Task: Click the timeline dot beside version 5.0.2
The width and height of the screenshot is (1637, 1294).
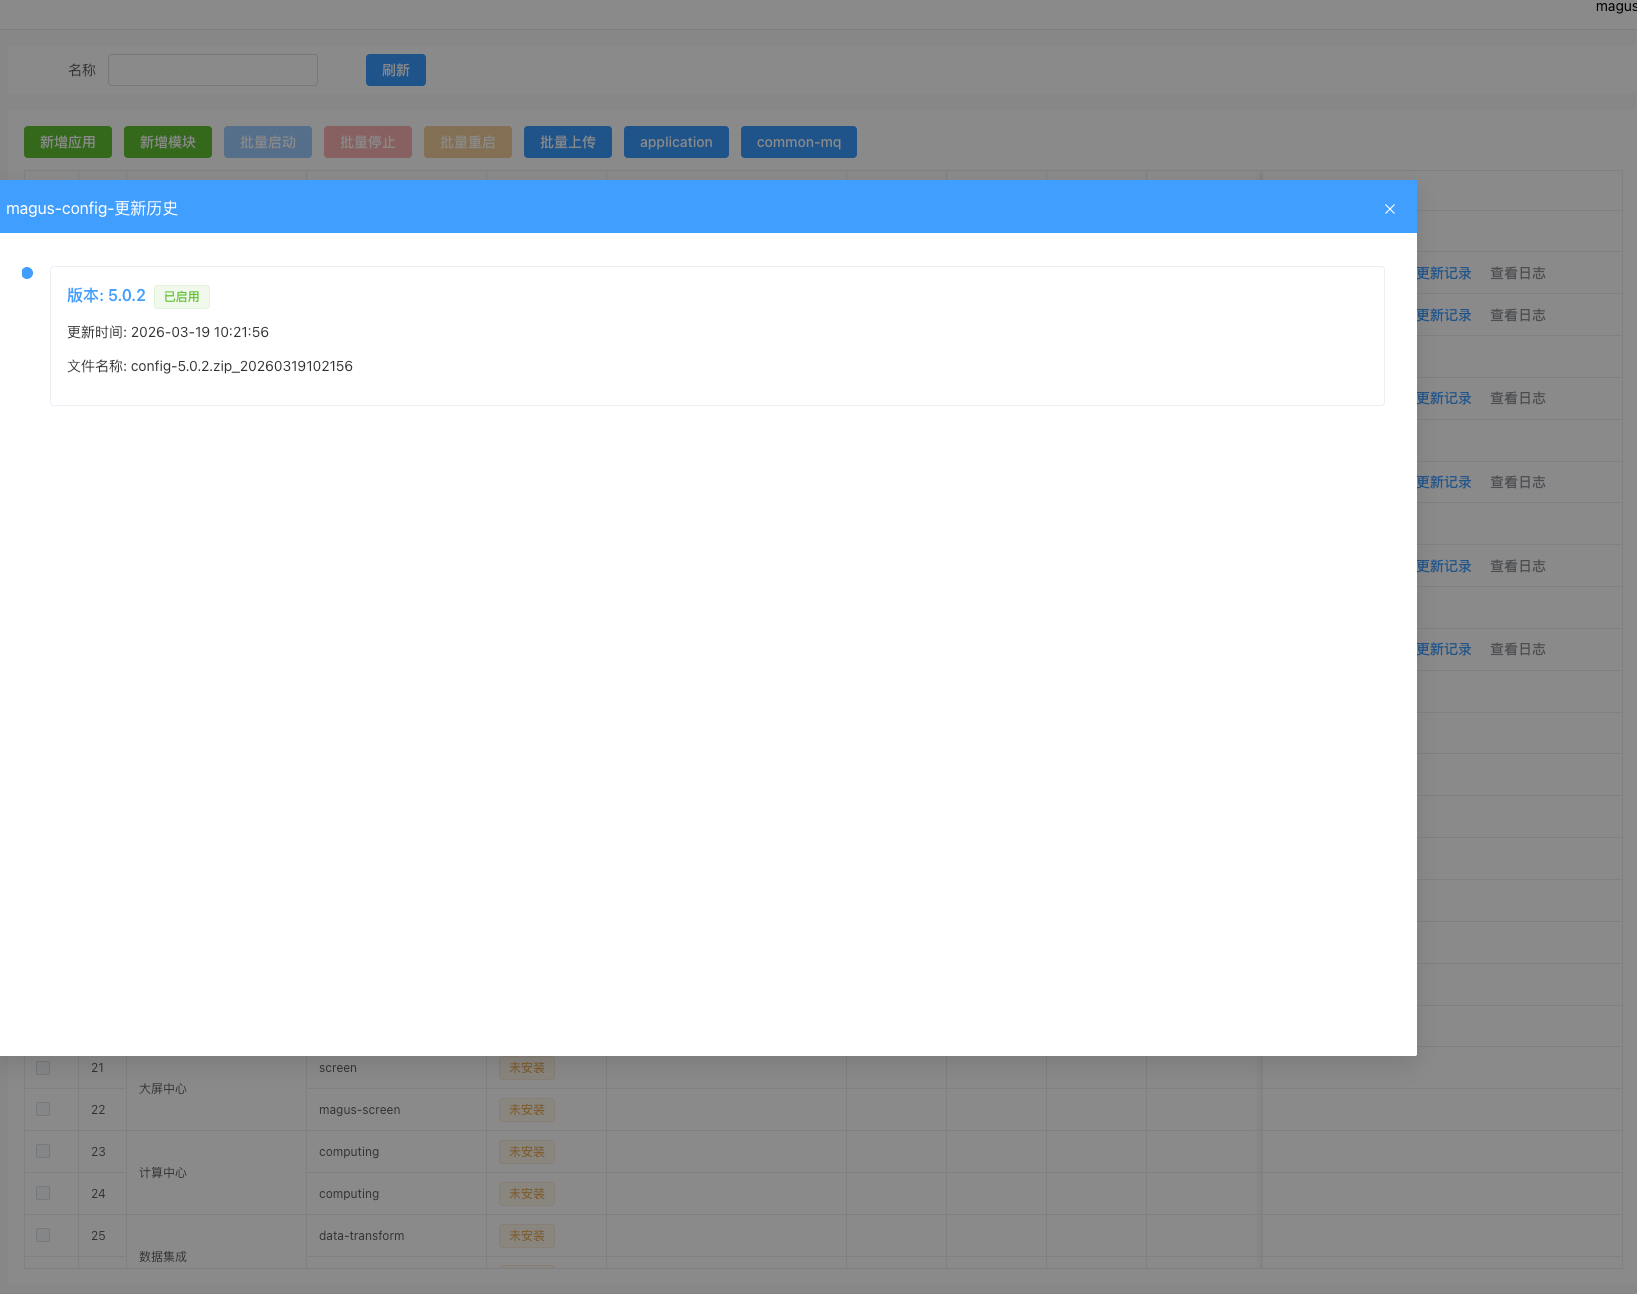Action: click(27, 273)
